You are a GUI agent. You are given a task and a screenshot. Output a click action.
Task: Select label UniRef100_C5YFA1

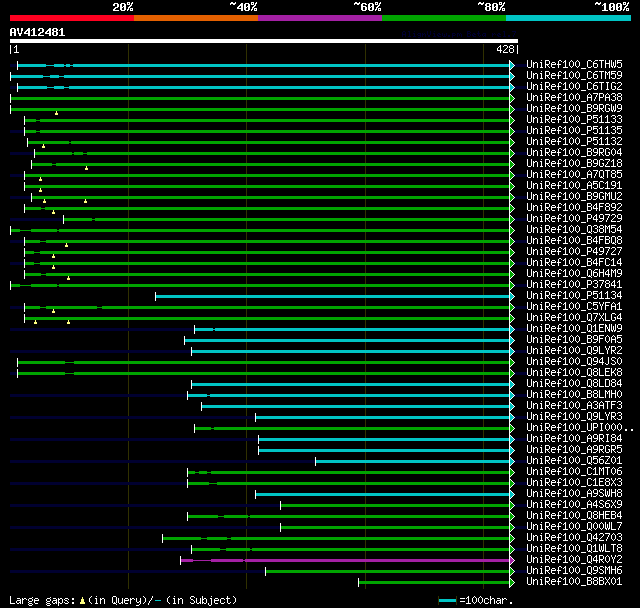pyautogui.click(x=574, y=307)
